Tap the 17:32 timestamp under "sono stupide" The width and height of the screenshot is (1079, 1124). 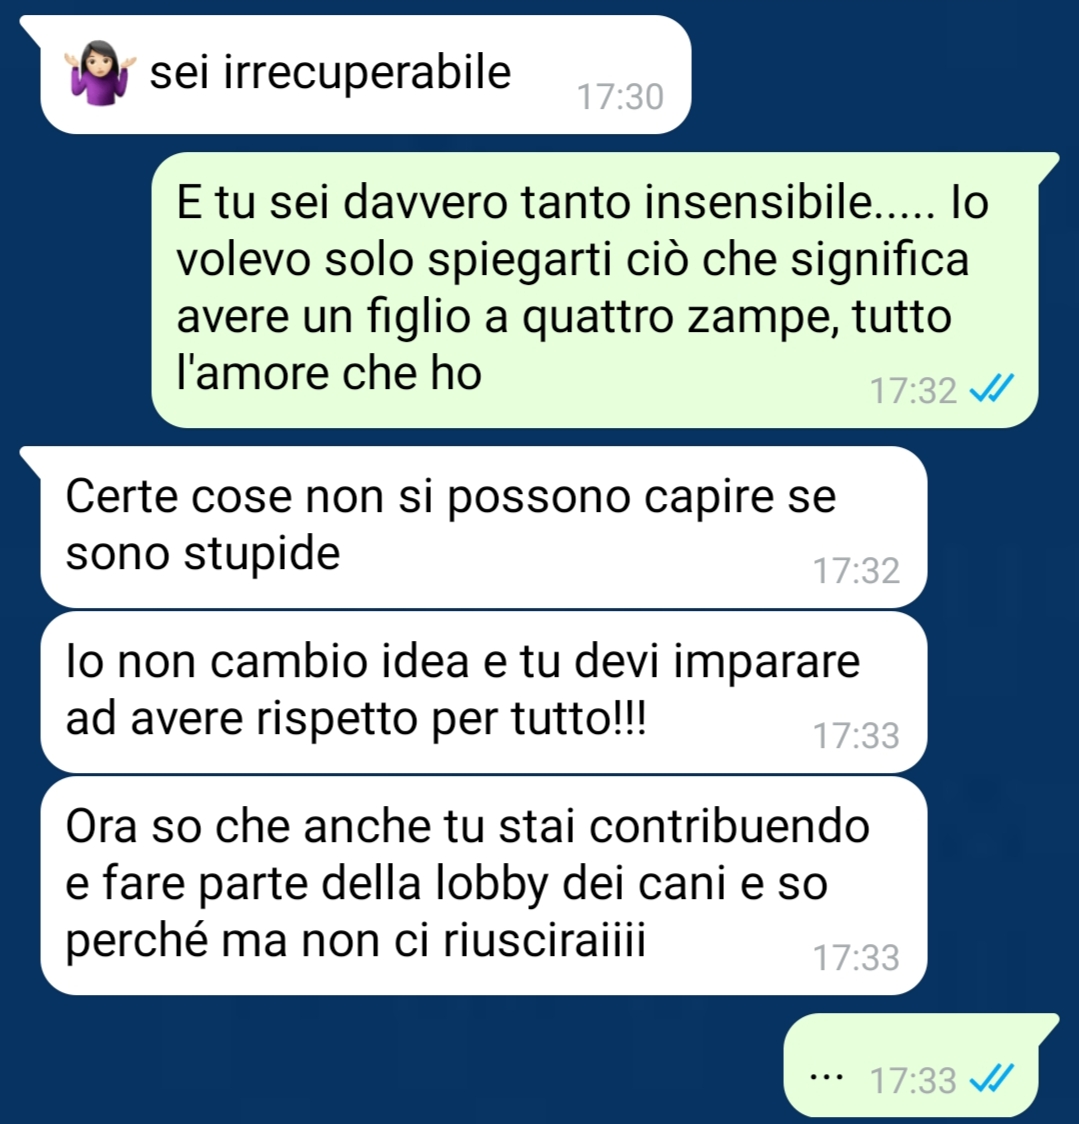tap(856, 571)
